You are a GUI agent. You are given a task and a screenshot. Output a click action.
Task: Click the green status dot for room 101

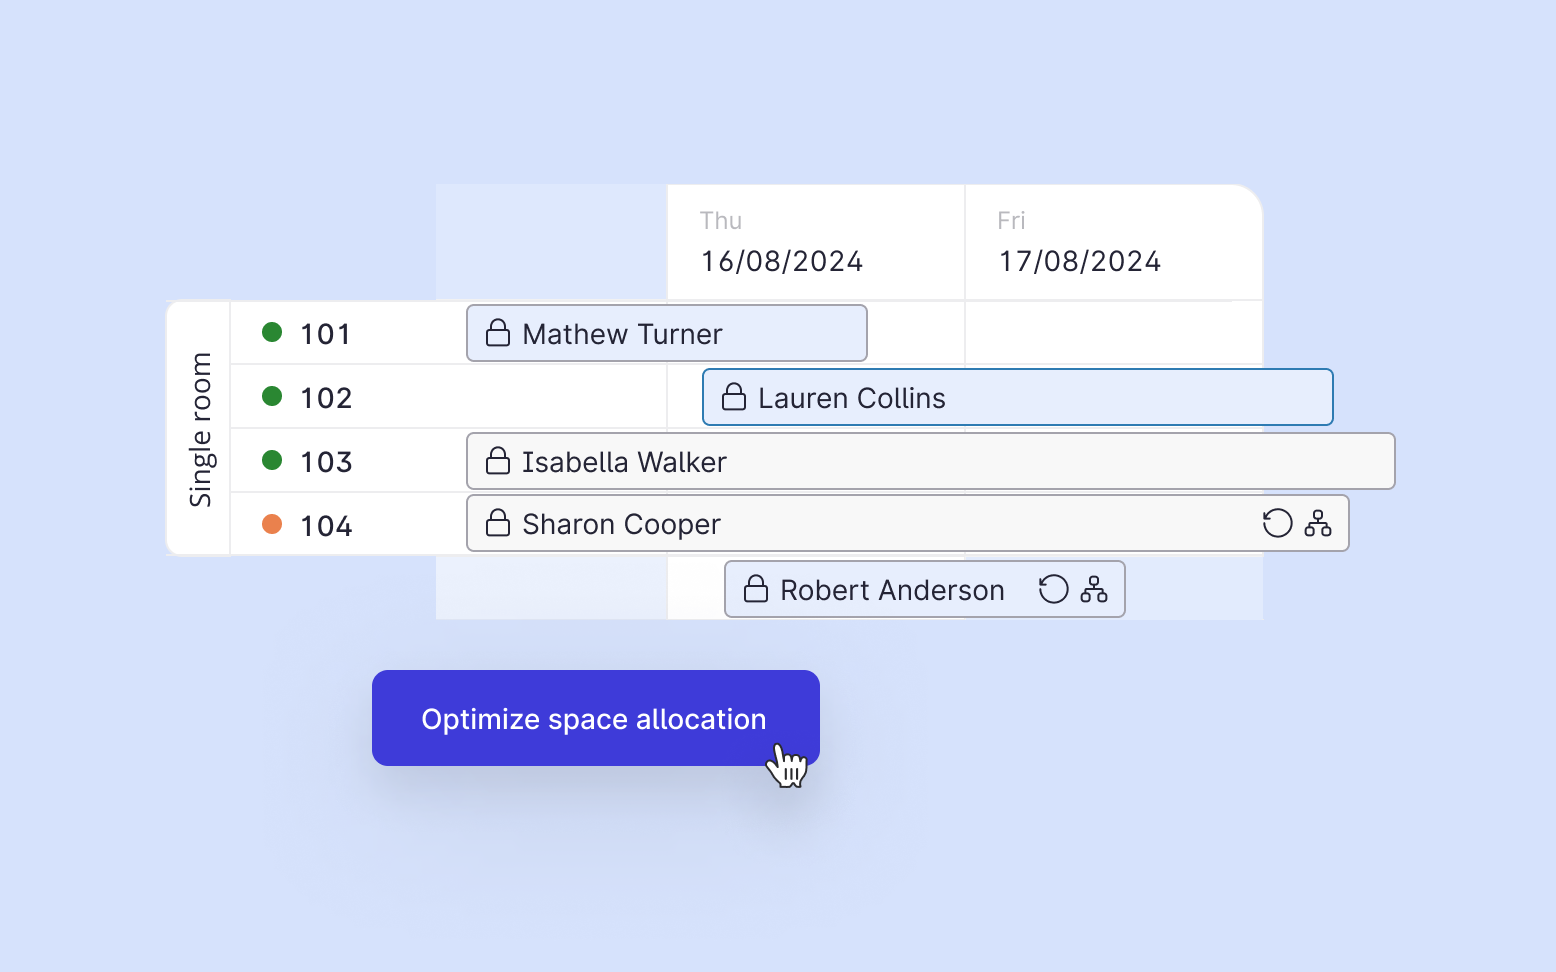tap(272, 332)
